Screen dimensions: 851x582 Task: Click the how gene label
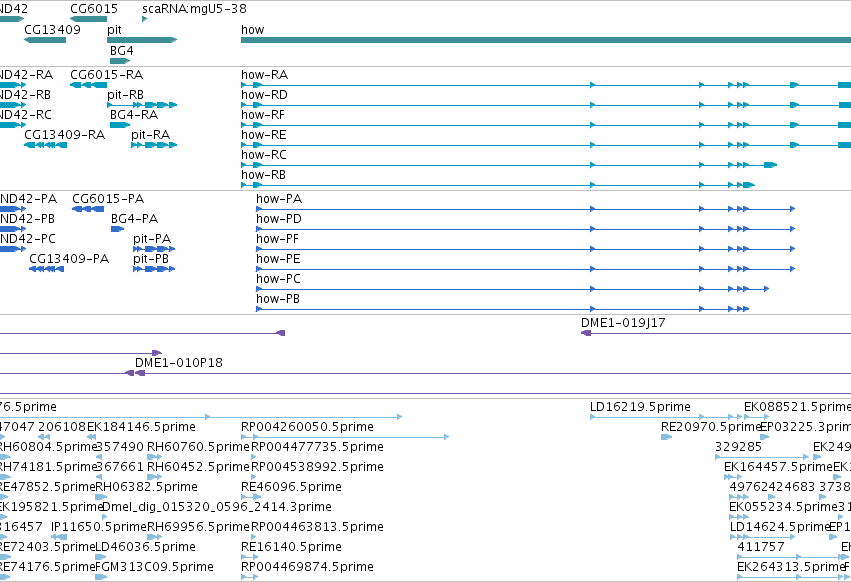[x=252, y=29]
